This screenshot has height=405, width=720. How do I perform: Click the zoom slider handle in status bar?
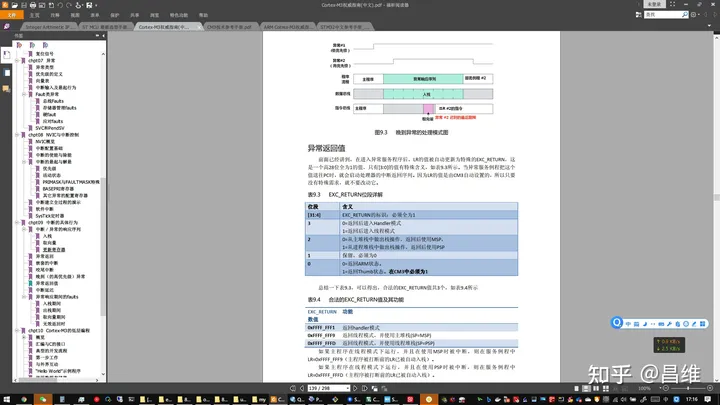(x=688, y=388)
